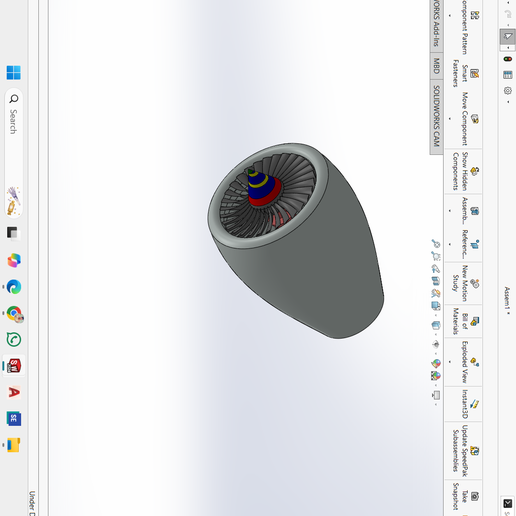The height and width of the screenshot is (516, 516).
Task: Expand the Exploded View dropdown arrow
Action: pos(450,362)
